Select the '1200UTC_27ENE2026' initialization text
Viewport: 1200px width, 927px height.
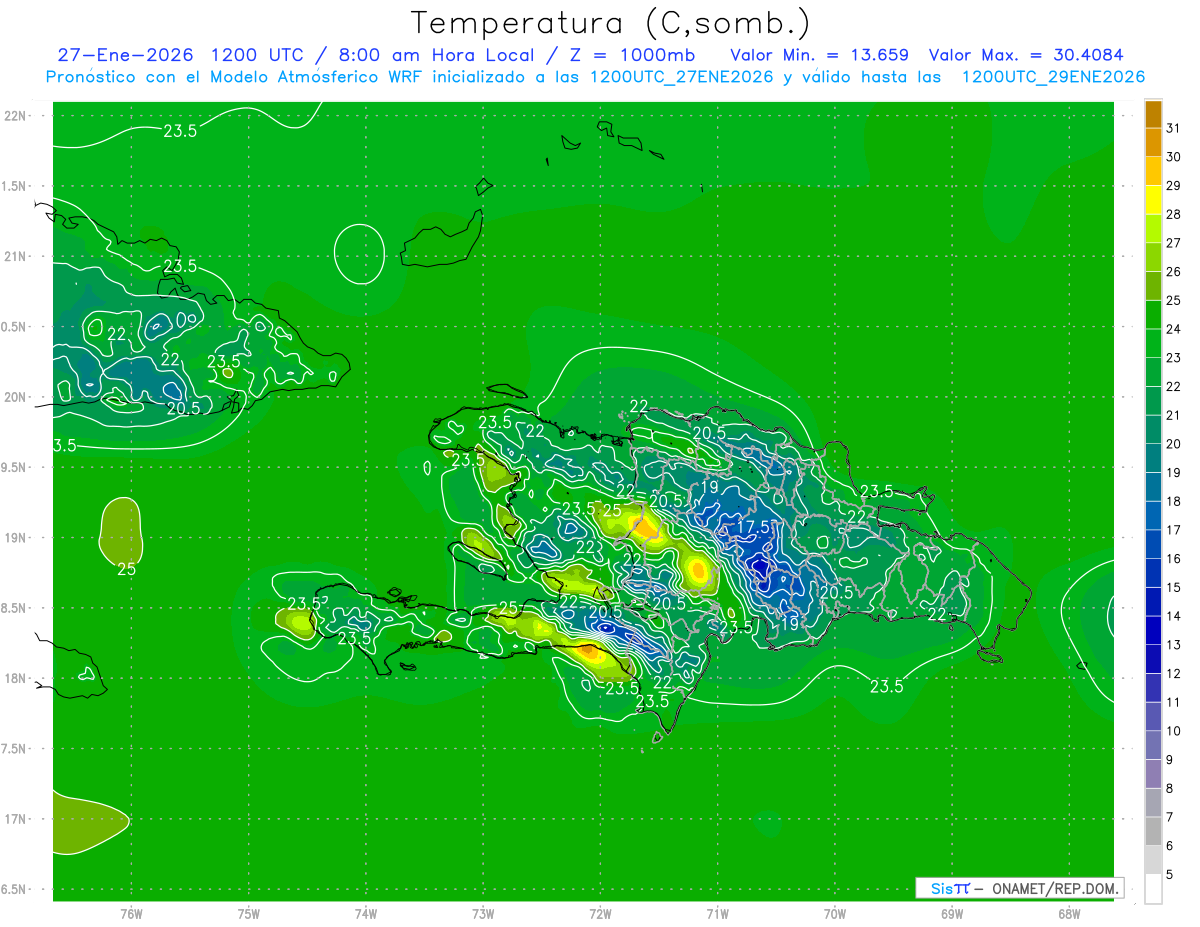pyautogui.click(x=680, y=77)
